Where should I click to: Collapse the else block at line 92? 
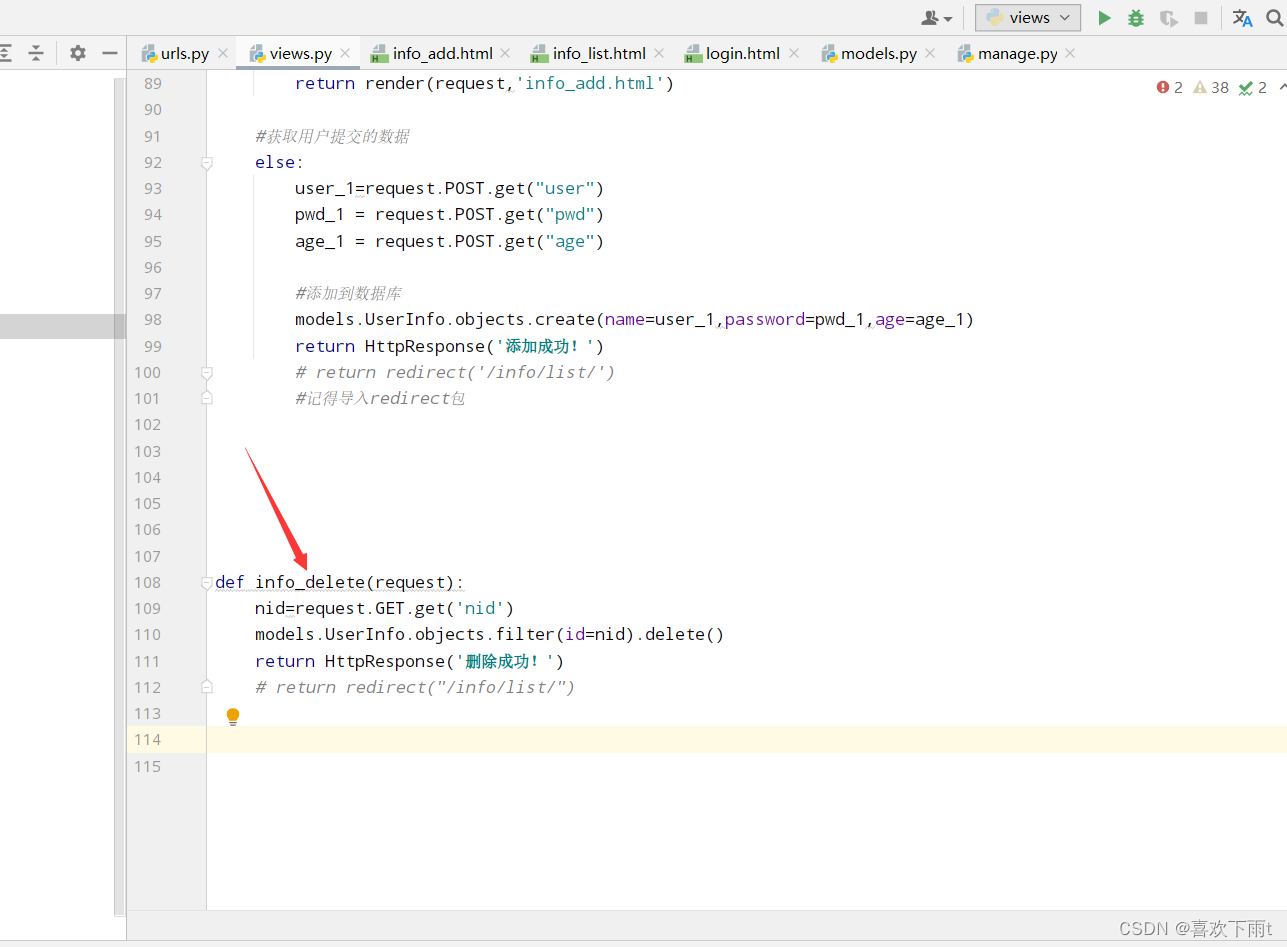click(x=207, y=162)
